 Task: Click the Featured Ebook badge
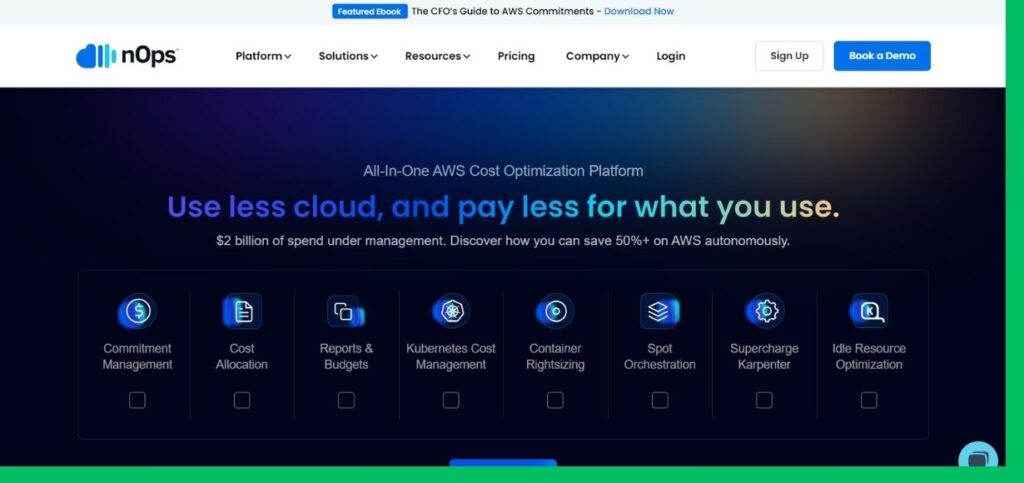pyautogui.click(x=370, y=11)
